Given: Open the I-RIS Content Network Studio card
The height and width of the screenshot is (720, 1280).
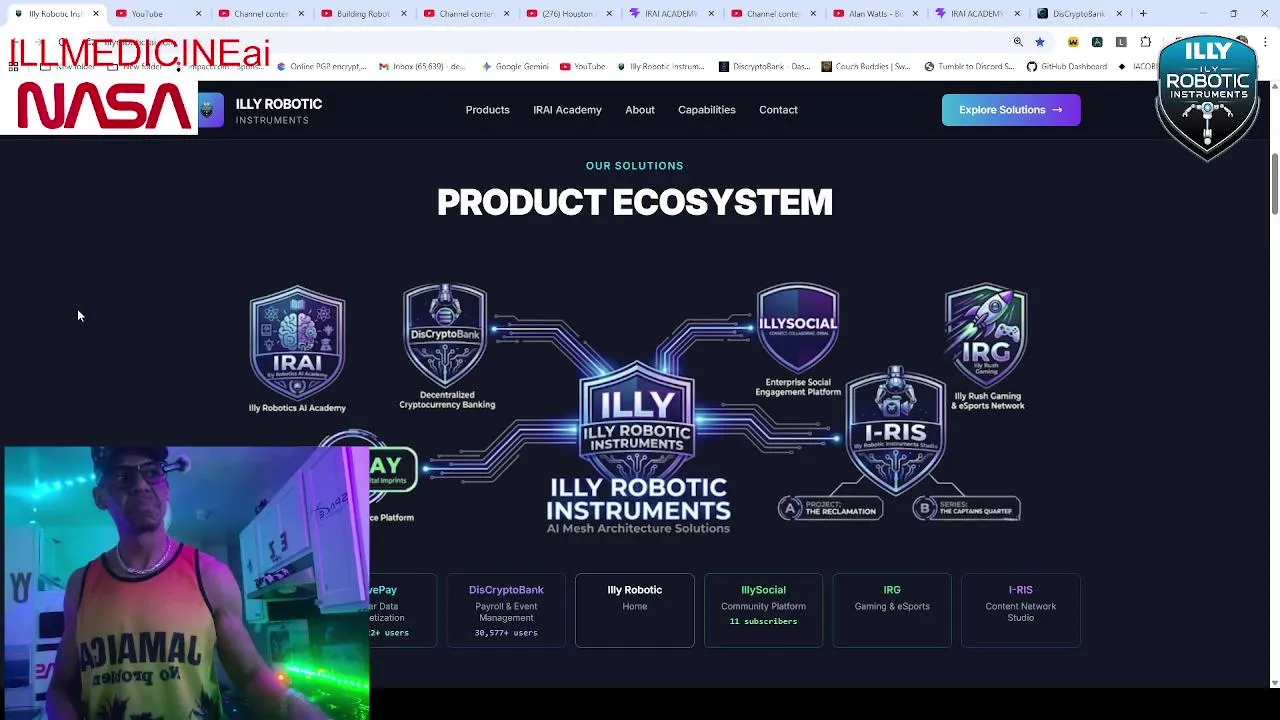Looking at the screenshot, I should pyautogui.click(x=1020, y=610).
